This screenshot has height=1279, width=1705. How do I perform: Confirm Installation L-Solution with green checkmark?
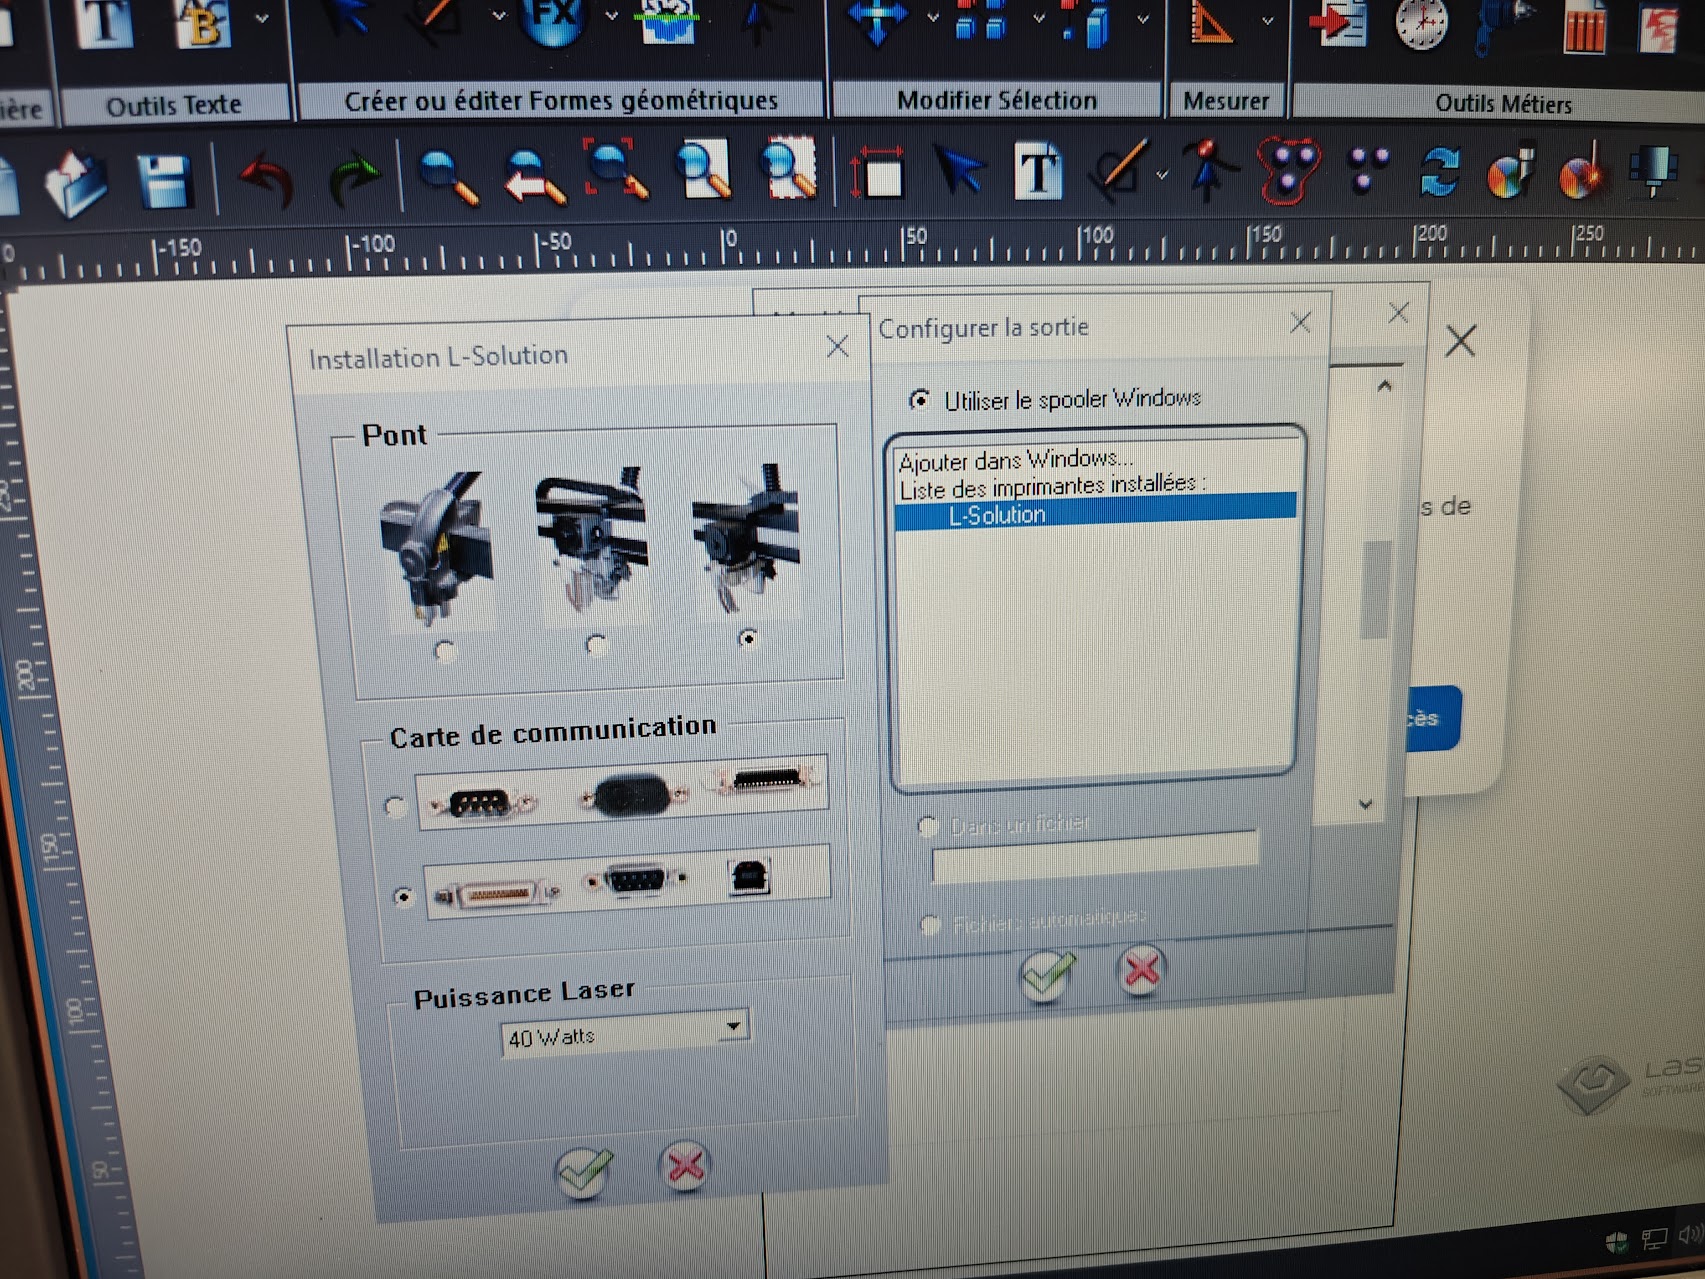click(583, 1171)
